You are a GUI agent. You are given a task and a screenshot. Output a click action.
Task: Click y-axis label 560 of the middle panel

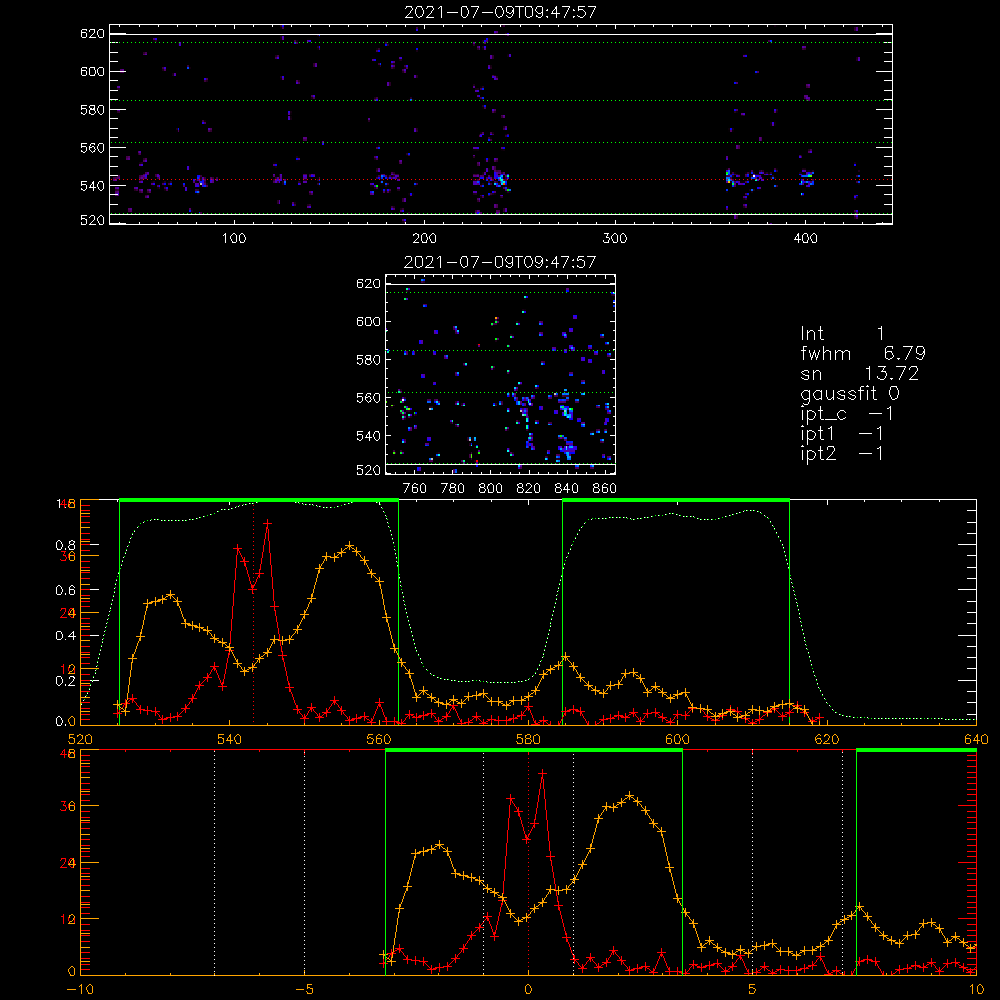click(369, 398)
